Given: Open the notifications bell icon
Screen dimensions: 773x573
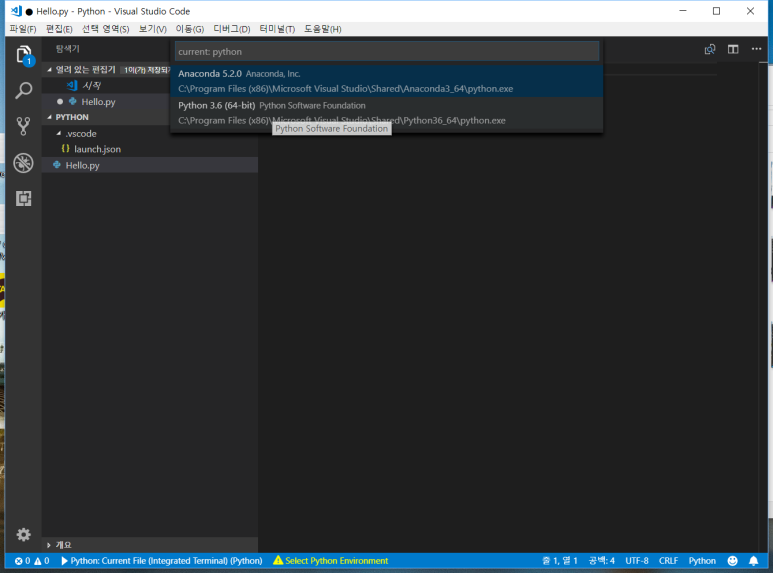Looking at the screenshot, I should click(754, 561).
